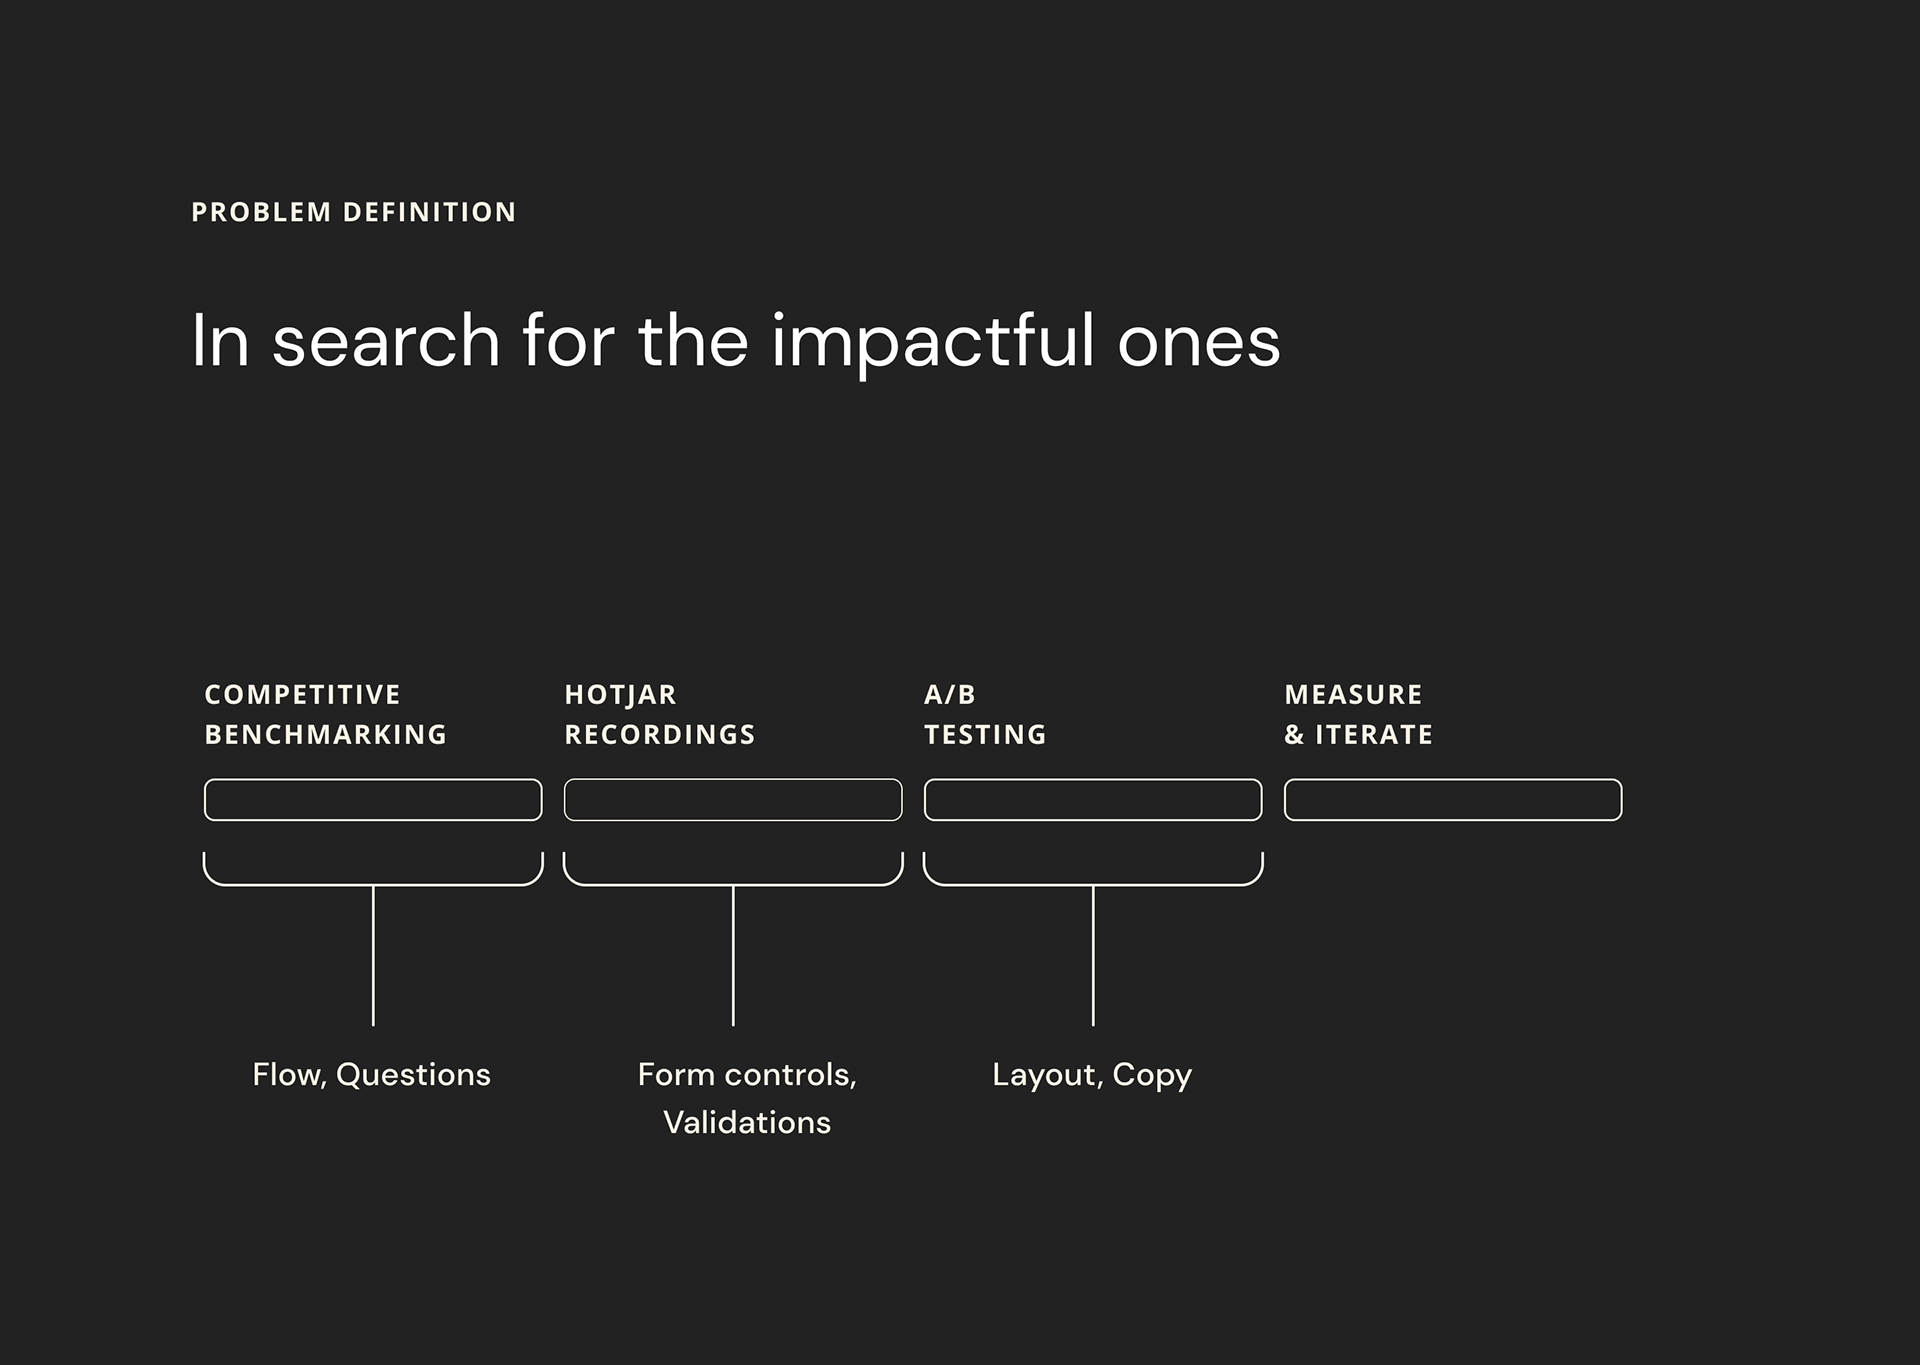Image resolution: width=1920 pixels, height=1365 pixels.
Task: Click the A/B TESTING heading
Action: click(x=985, y=714)
